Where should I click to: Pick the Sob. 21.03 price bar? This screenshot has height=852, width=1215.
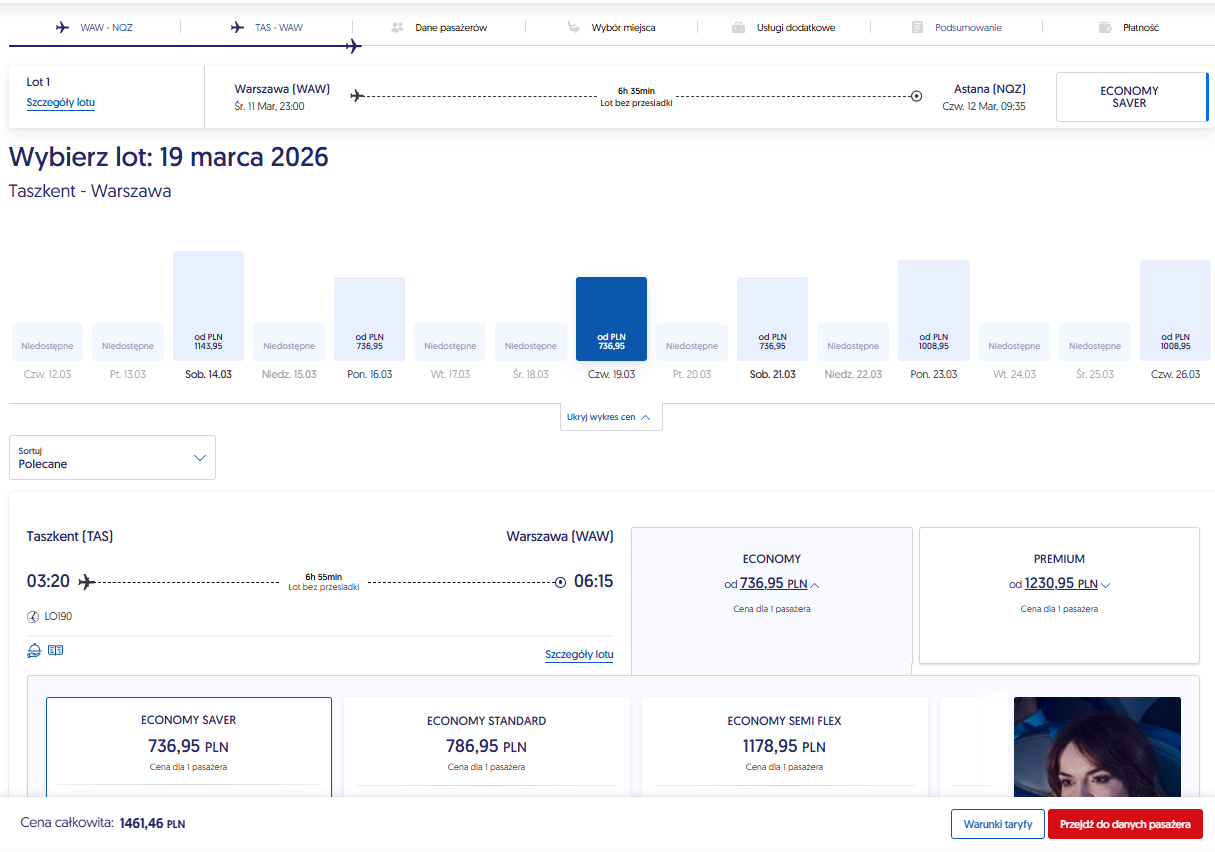click(x=772, y=319)
